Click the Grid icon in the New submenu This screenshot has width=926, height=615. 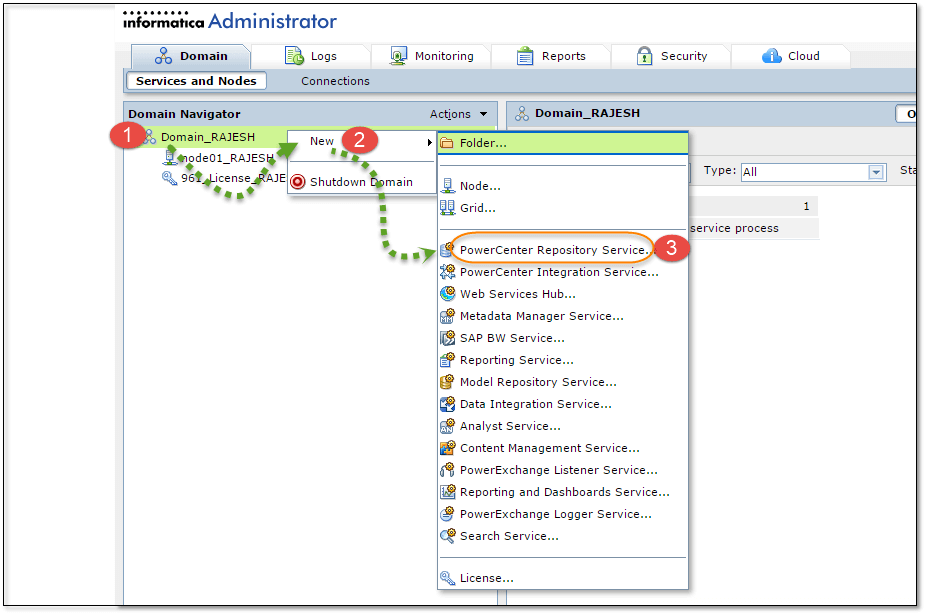click(448, 207)
